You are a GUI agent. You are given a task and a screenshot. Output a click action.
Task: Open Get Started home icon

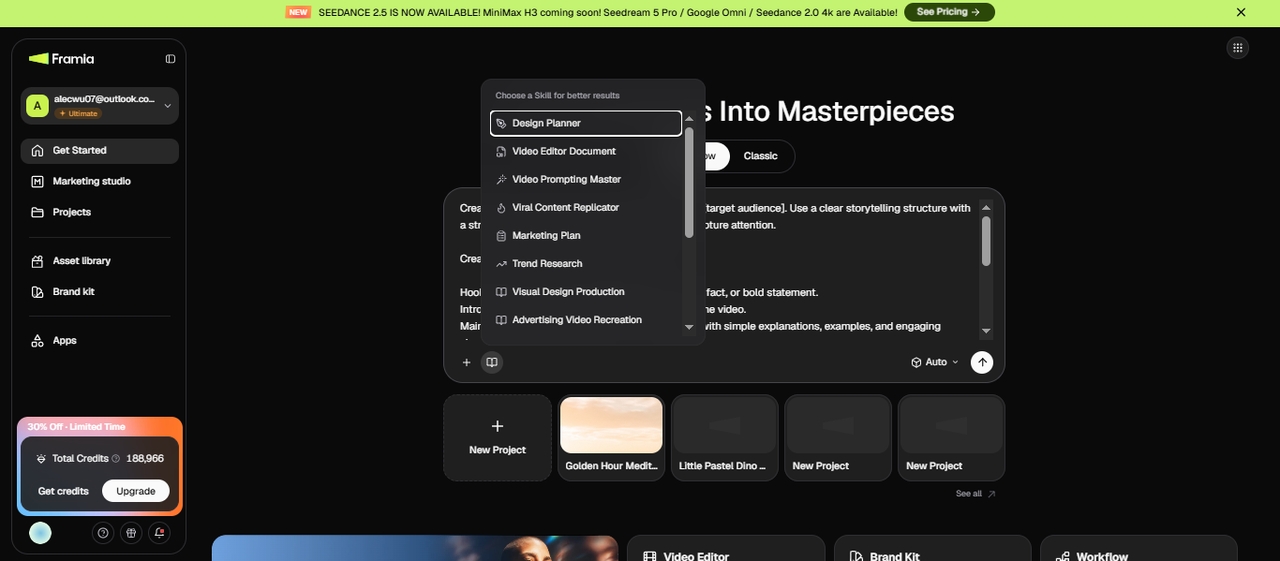(x=37, y=150)
